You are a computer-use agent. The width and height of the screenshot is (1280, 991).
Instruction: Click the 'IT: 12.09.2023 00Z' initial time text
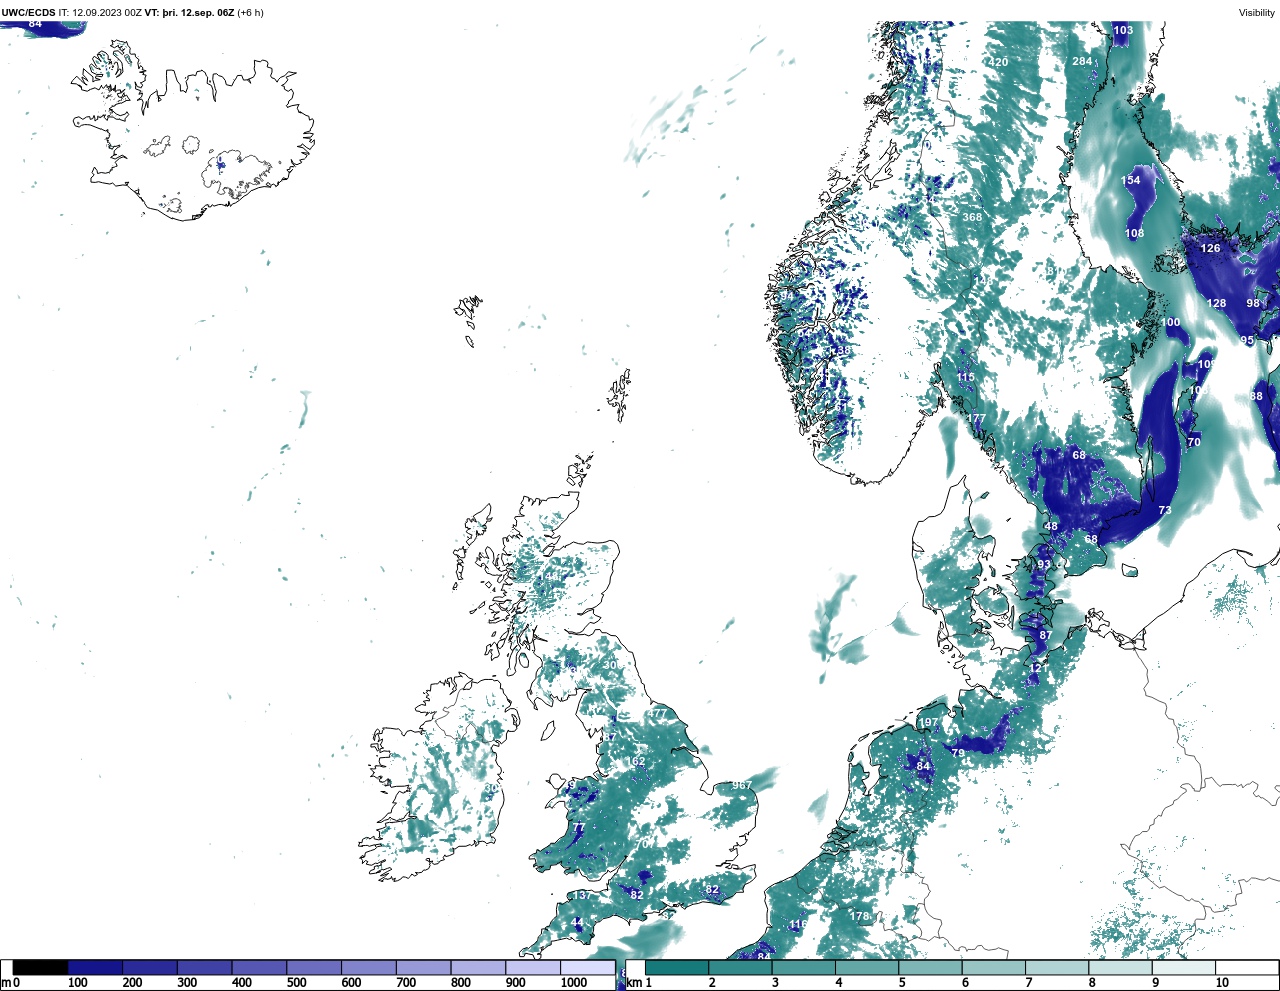(x=100, y=13)
